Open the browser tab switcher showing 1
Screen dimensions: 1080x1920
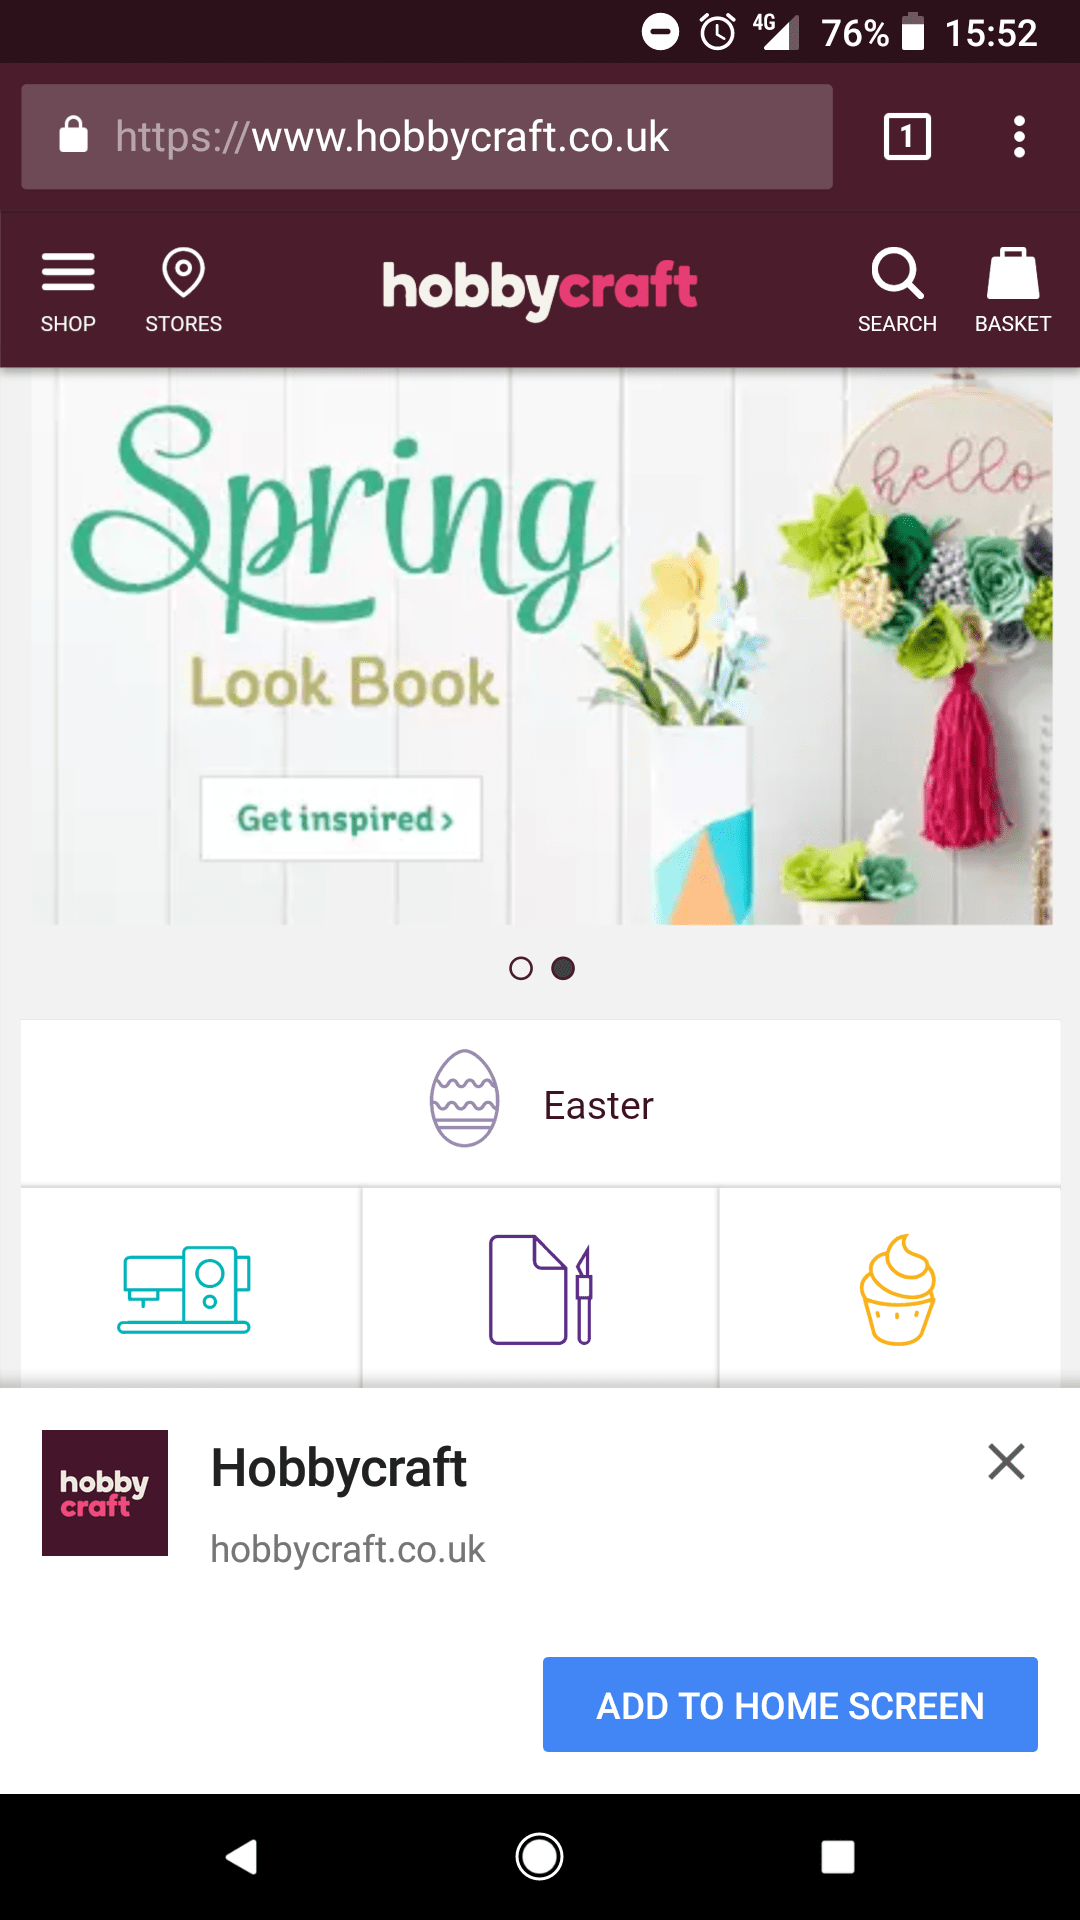[907, 137]
